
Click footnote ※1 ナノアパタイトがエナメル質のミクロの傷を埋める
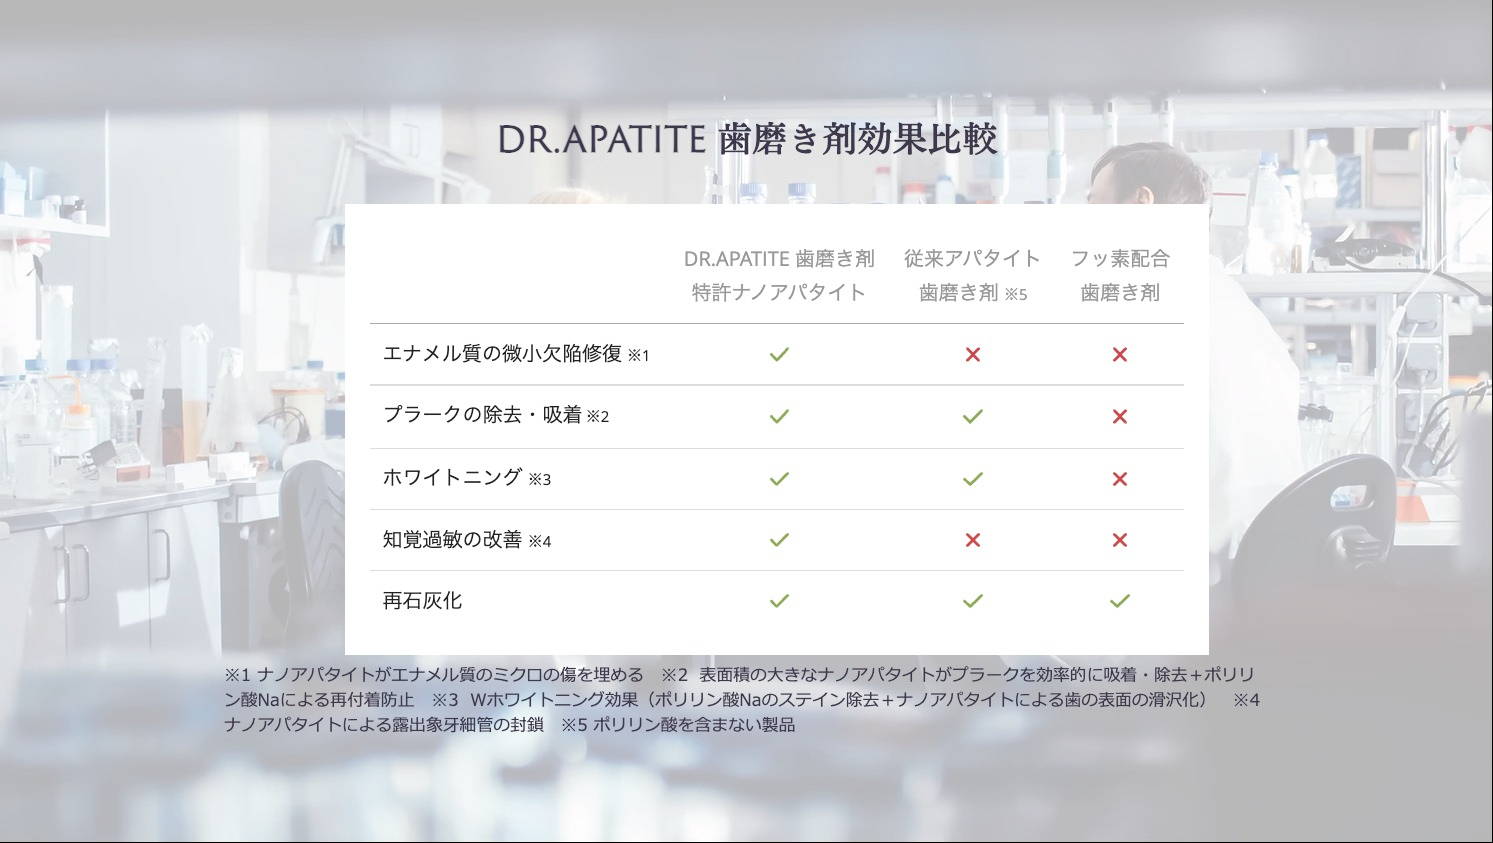point(434,675)
